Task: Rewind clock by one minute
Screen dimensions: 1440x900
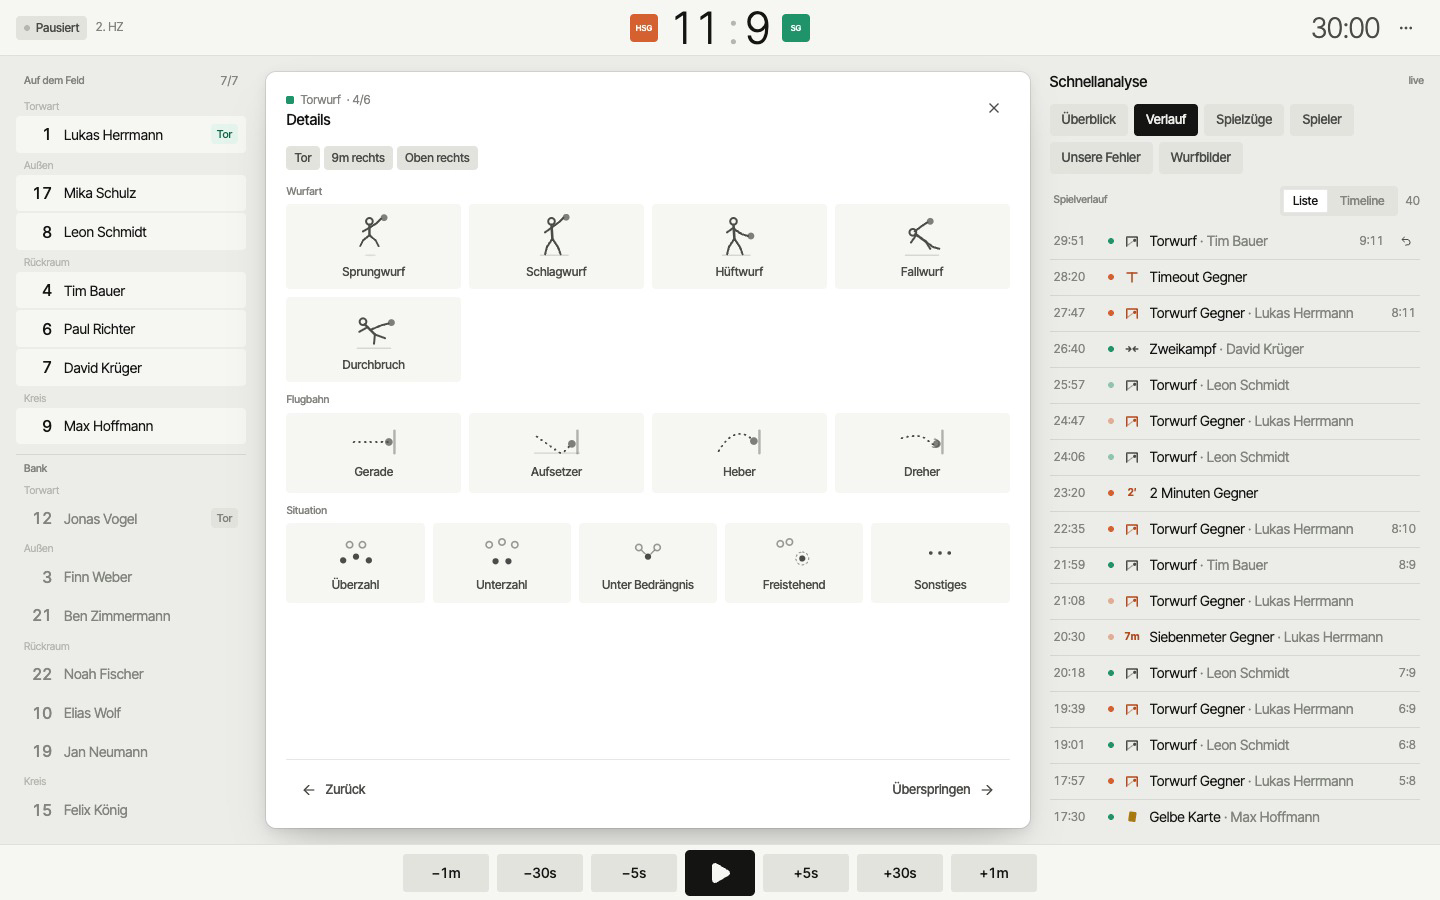Action: coord(446,873)
